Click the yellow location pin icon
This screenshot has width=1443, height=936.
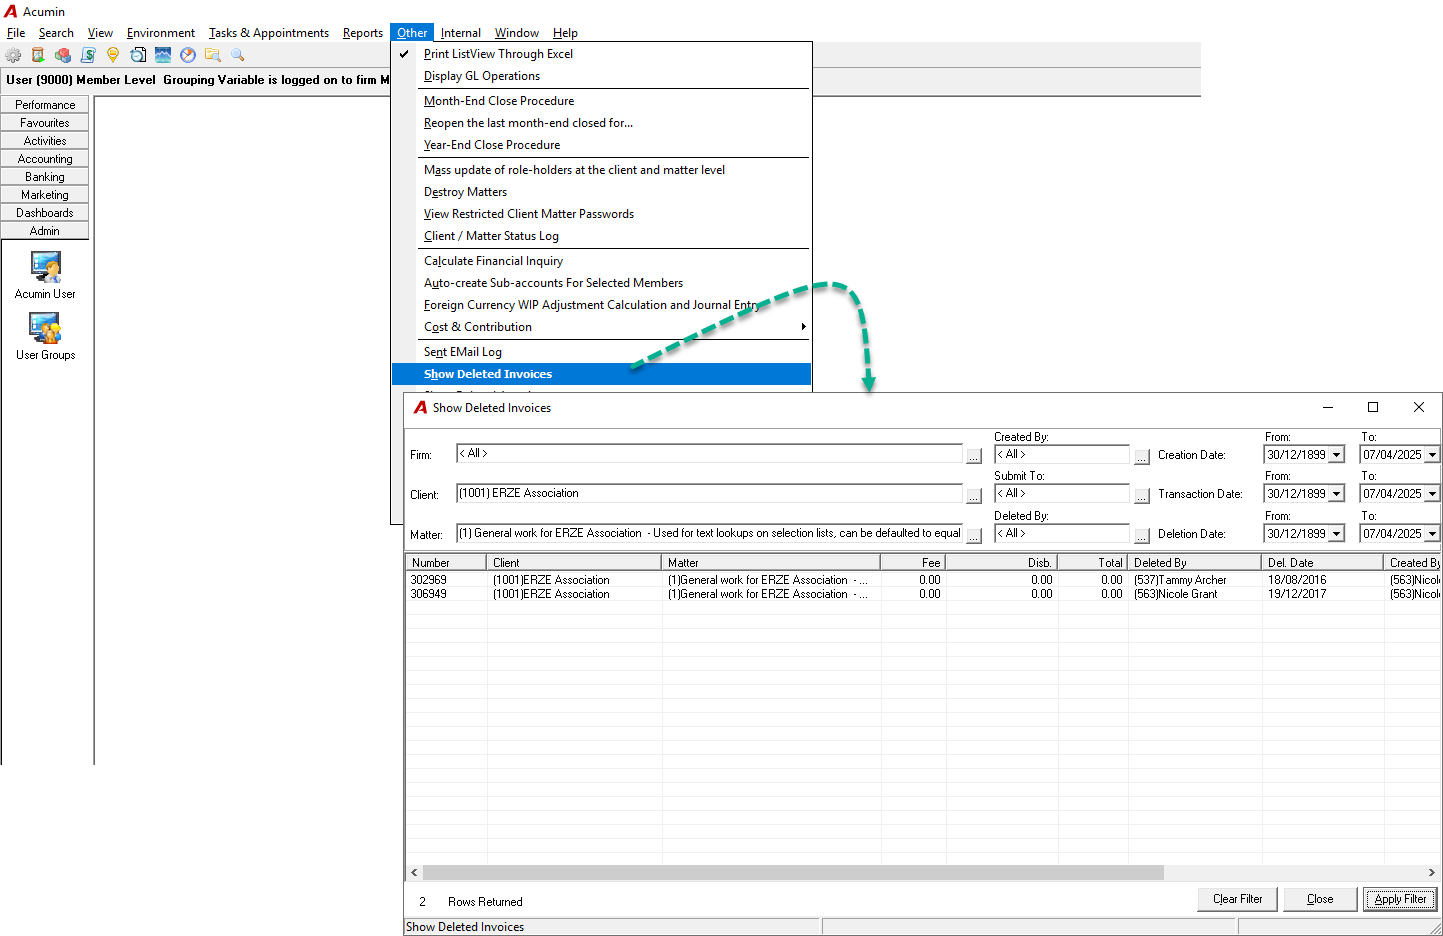point(113,55)
